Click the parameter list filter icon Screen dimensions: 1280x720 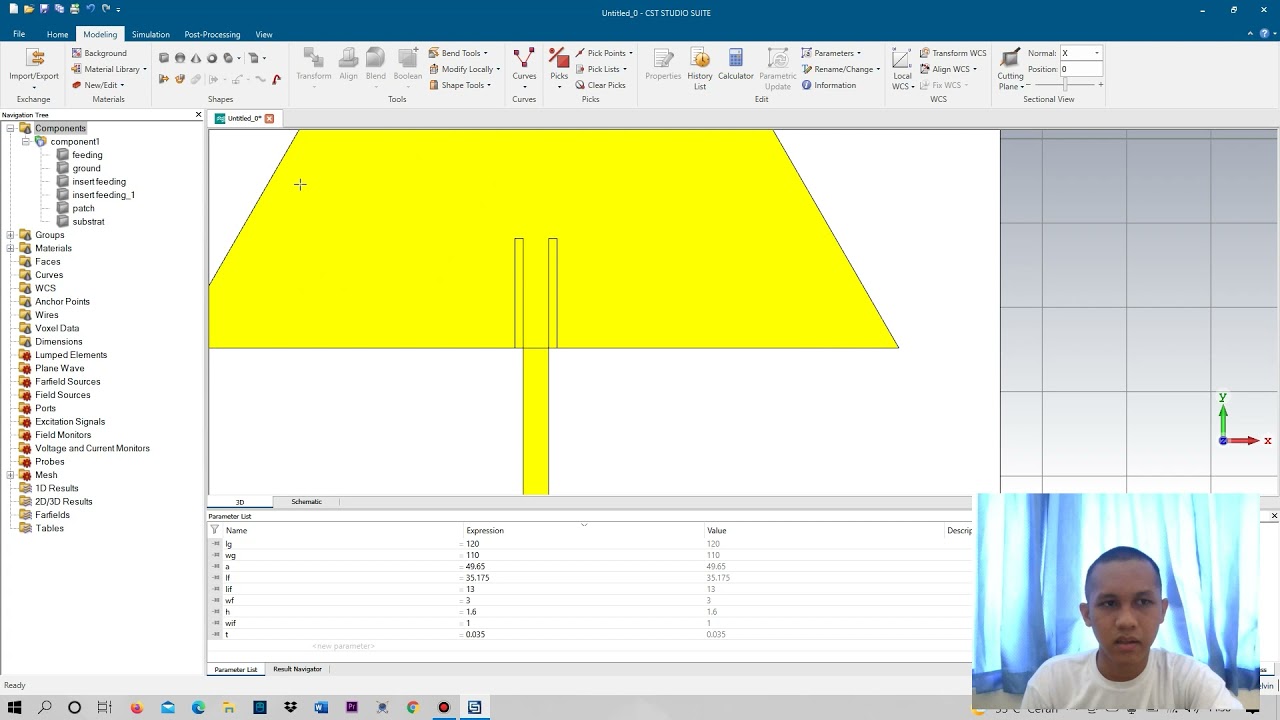(214, 531)
